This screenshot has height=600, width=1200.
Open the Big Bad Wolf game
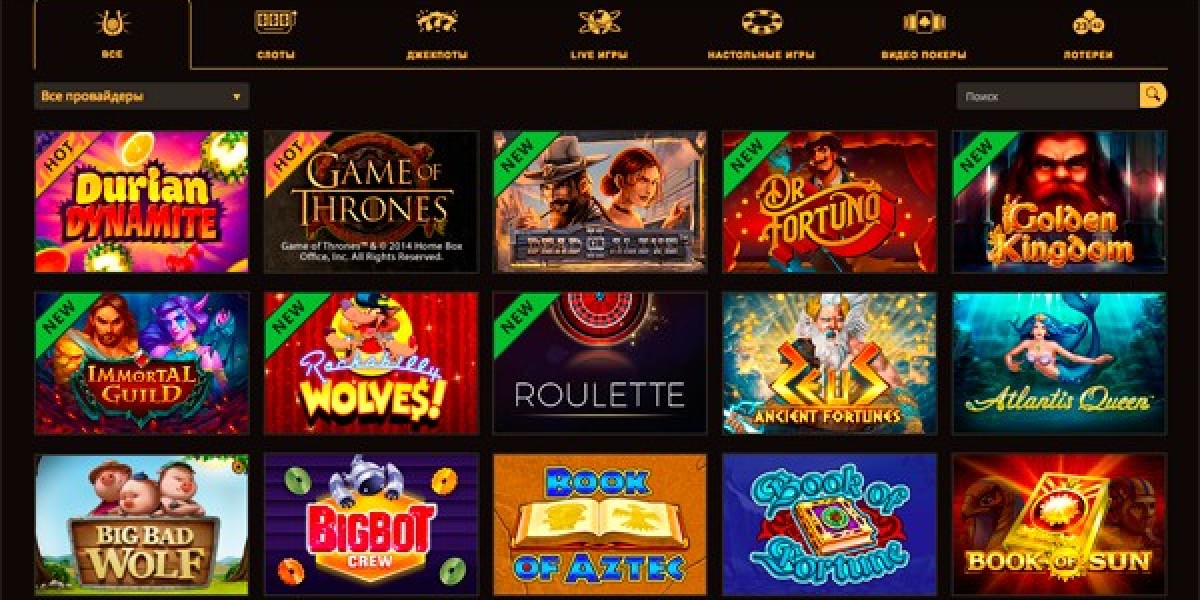[141, 524]
